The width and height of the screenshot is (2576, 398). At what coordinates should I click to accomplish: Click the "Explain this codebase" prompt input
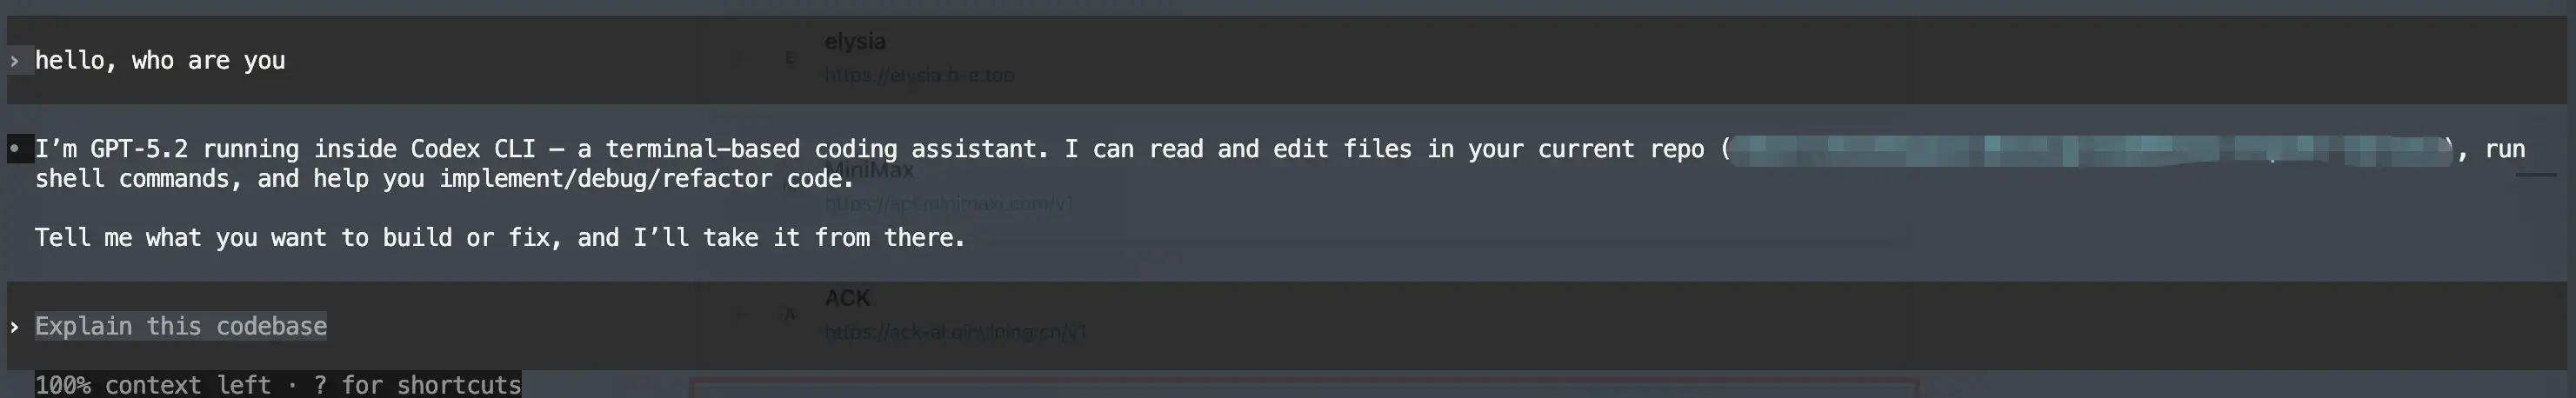(x=181, y=326)
